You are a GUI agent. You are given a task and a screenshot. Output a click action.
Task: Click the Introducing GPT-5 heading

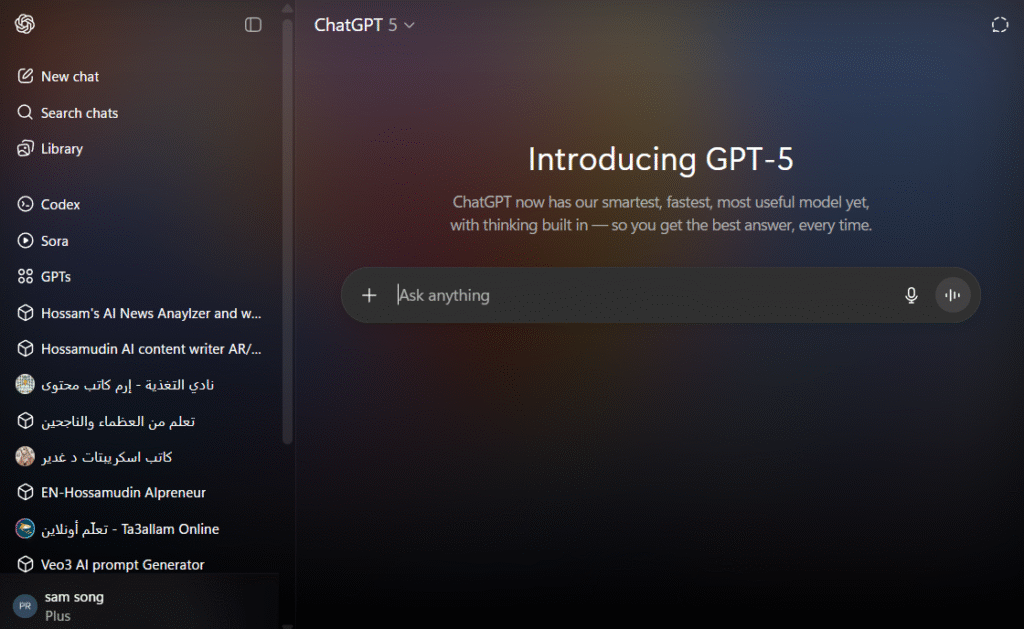click(660, 159)
